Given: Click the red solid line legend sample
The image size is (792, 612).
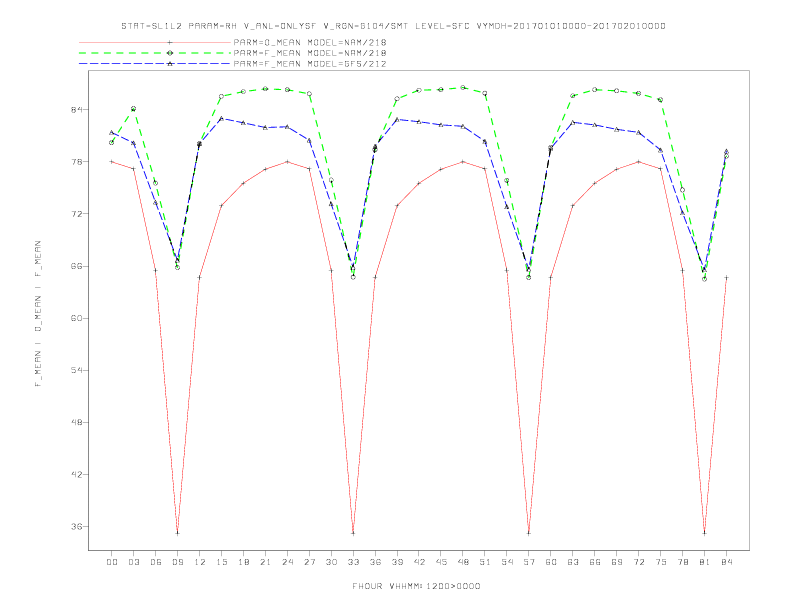Looking at the screenshot, I should [x=155, y=42].
